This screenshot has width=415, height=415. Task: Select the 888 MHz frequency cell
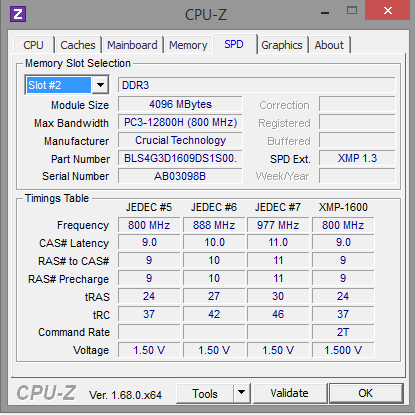tap(214, 225)
